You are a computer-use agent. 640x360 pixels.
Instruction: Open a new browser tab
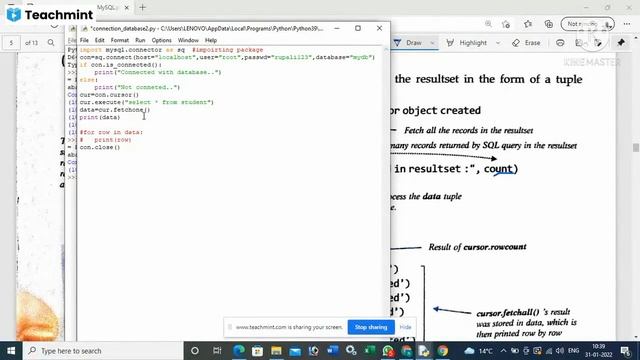click(x=142, y=7)
